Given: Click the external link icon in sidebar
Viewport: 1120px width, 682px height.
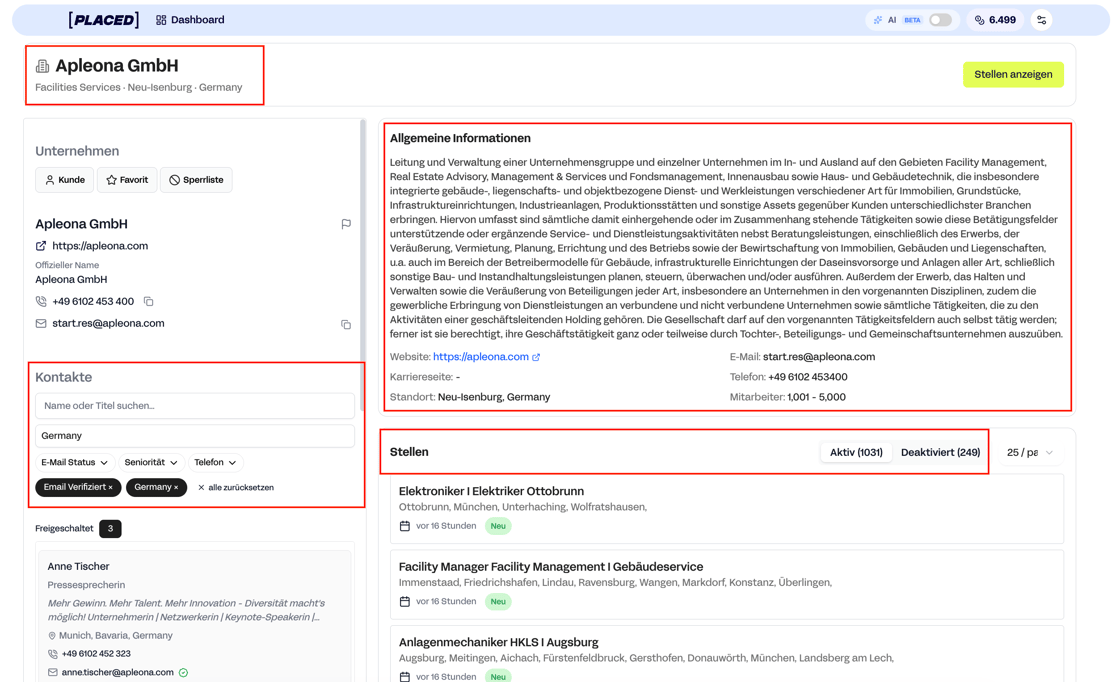Looking at the screenshot, I should [x=41, y=246].
